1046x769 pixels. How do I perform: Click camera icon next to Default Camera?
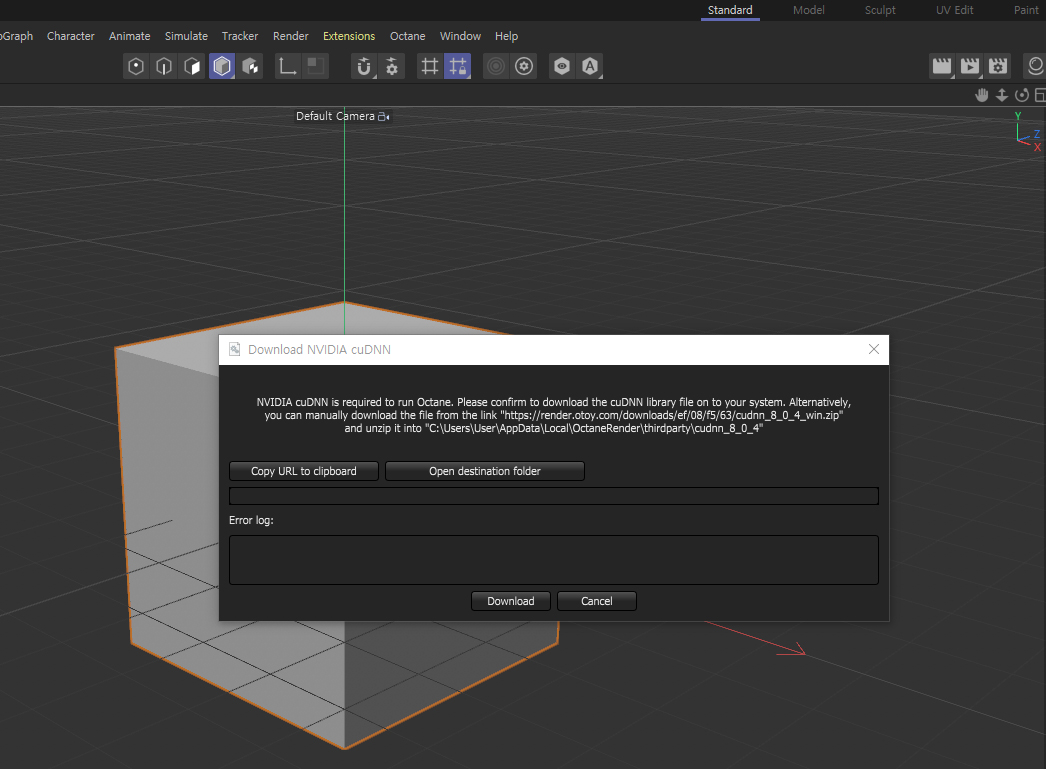[384, 116]
